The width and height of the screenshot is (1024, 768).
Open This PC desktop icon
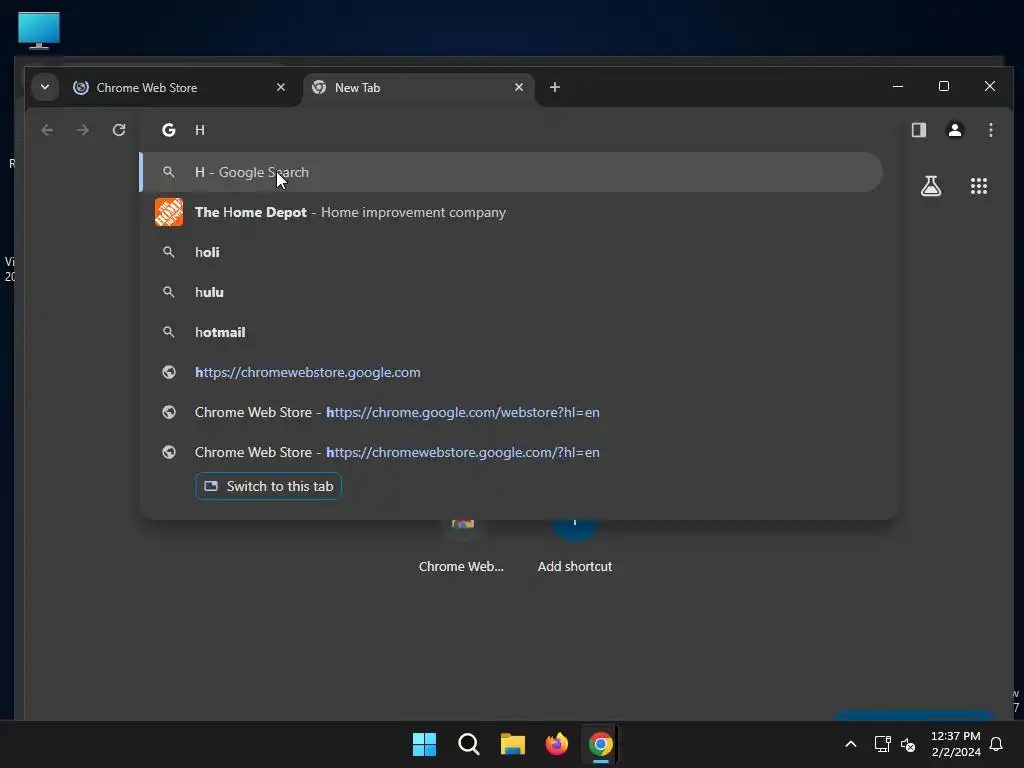(x=39, y=30)
